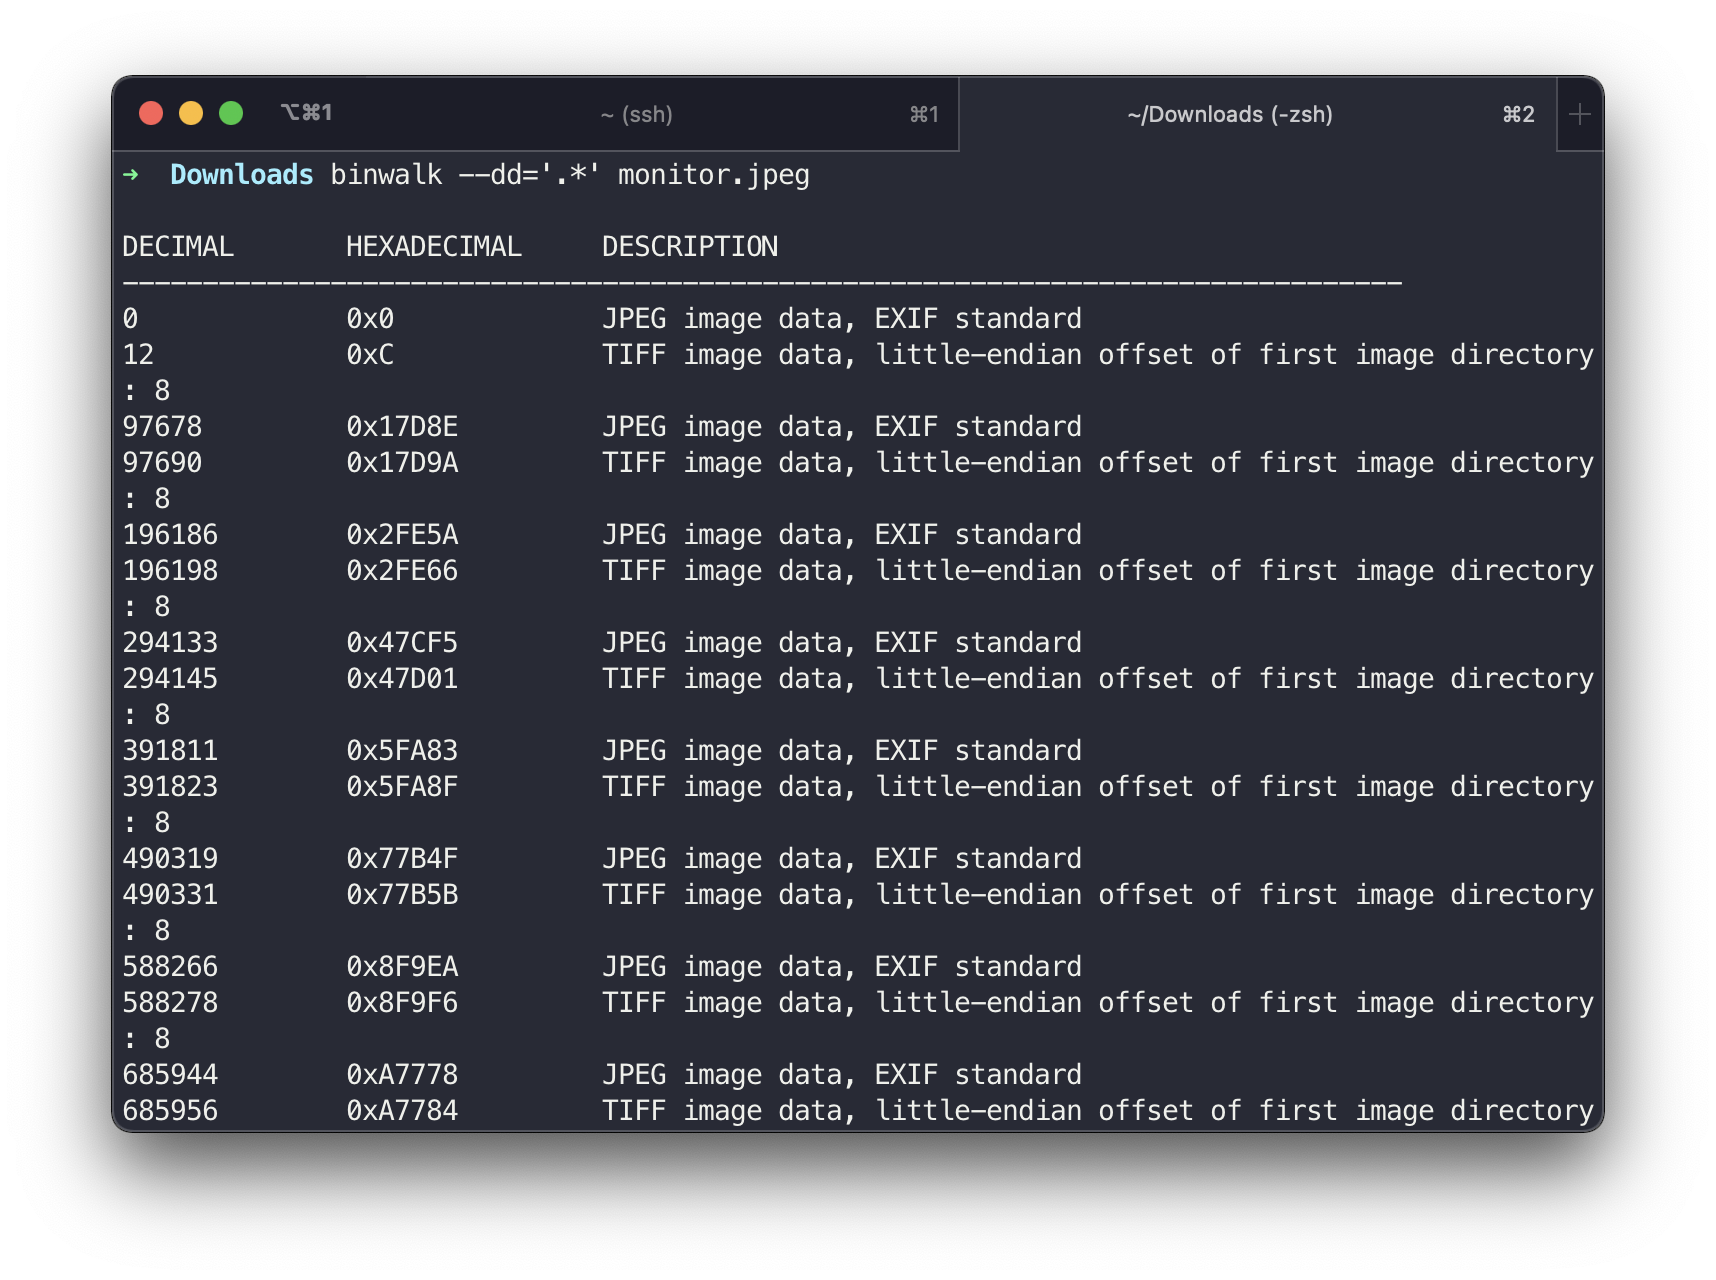Click the Downloads directory prompt label
The height and width of the screenshot is (1280, 1716).
242,175
